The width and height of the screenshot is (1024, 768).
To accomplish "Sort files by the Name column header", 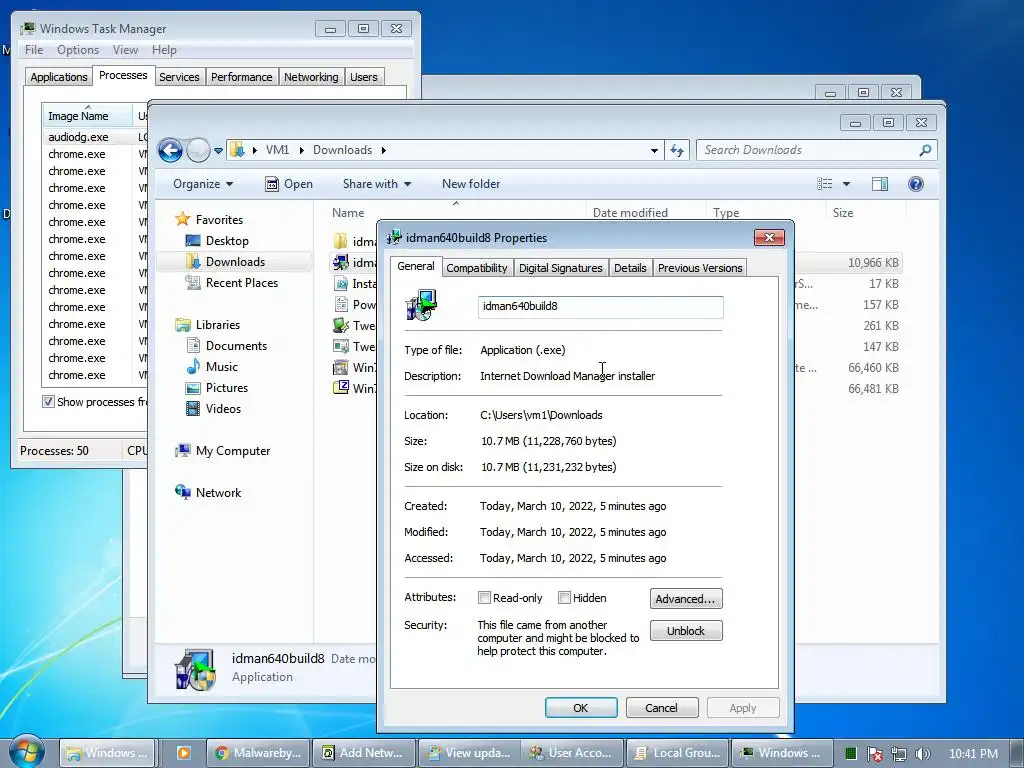I will (348, 213).
